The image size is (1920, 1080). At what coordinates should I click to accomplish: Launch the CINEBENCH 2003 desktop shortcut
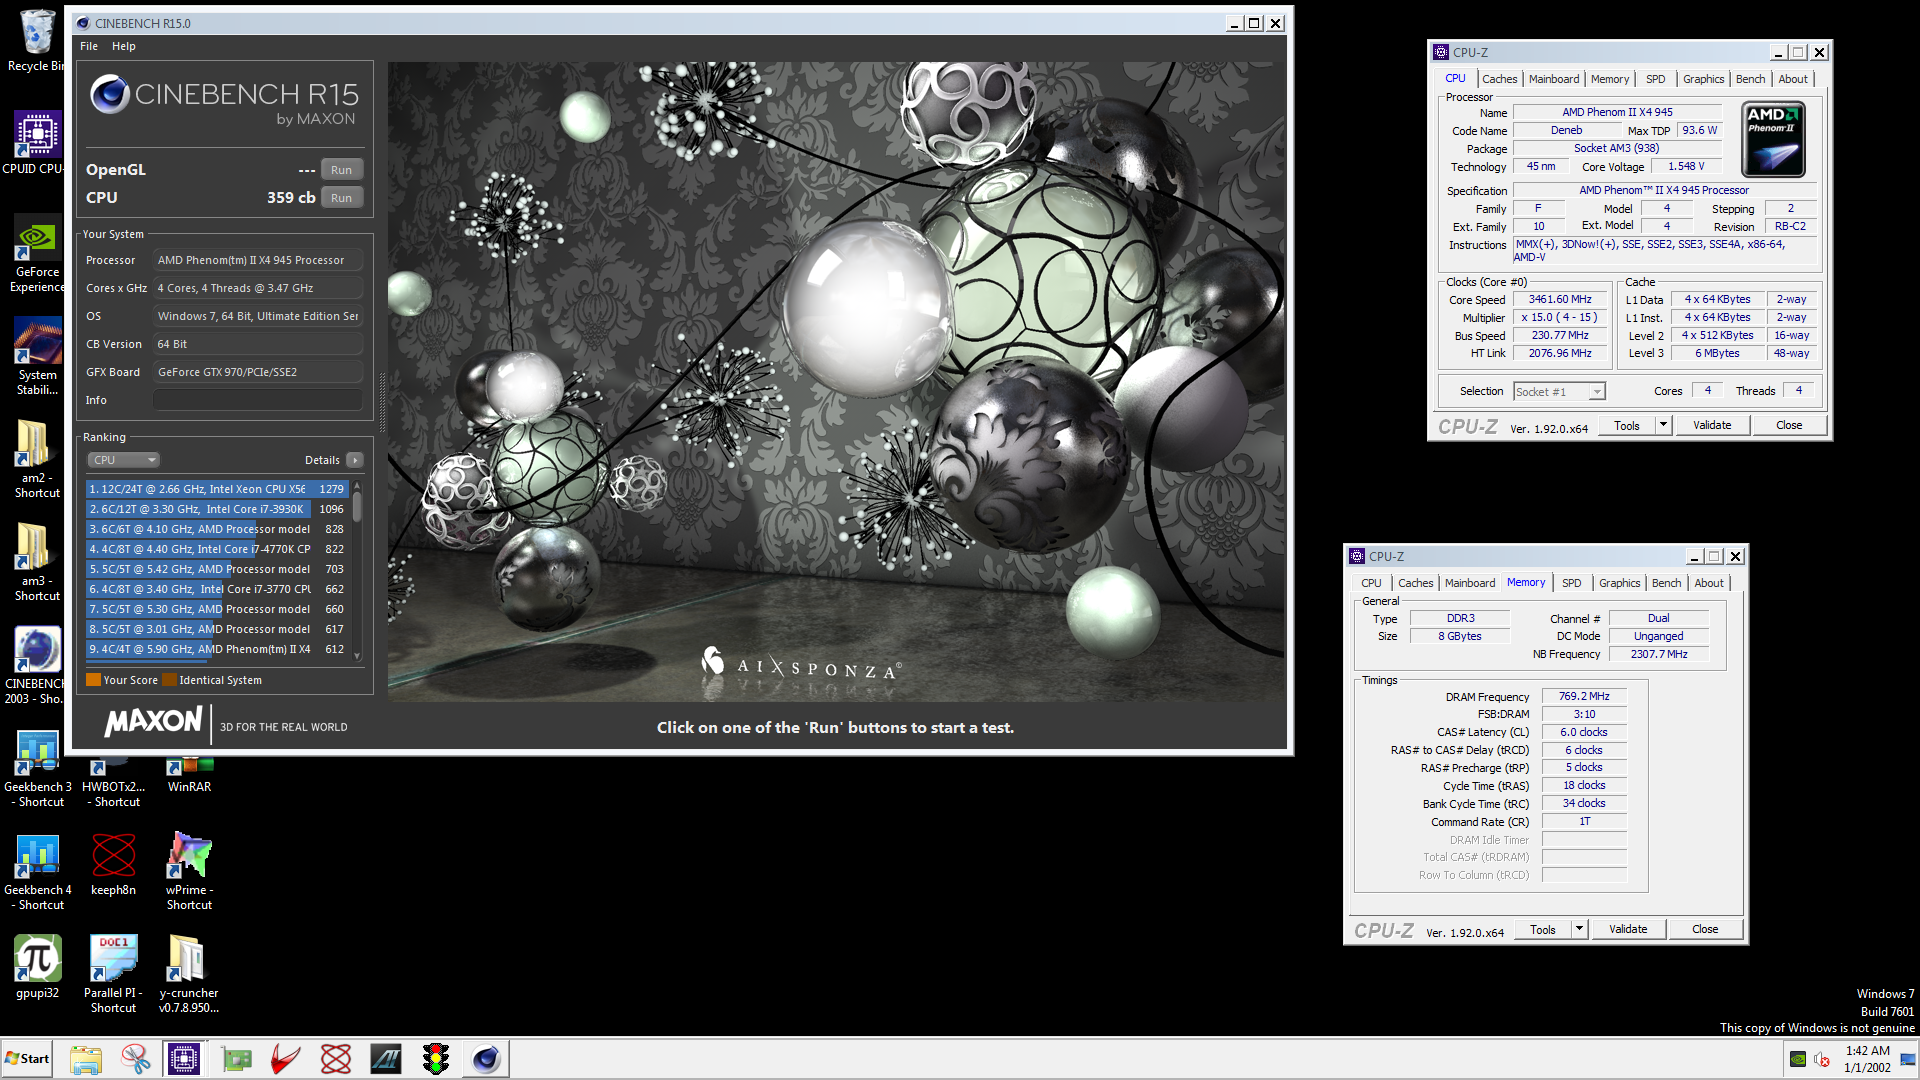37,665
